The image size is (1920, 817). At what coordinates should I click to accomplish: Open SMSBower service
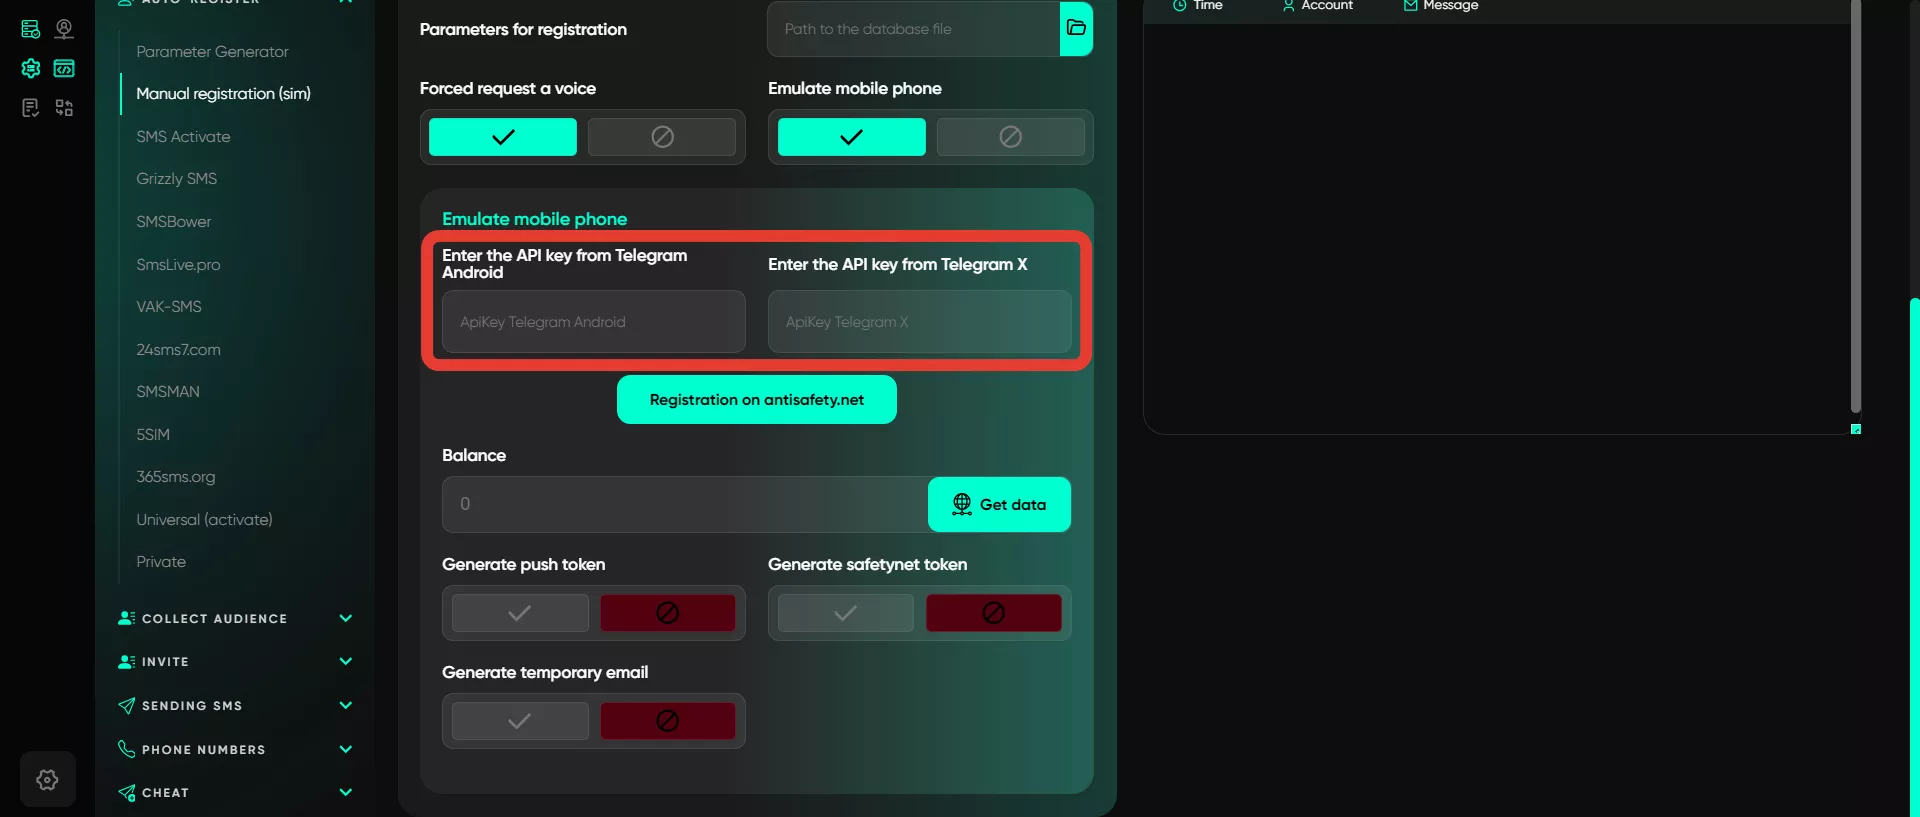coord(173,221)
